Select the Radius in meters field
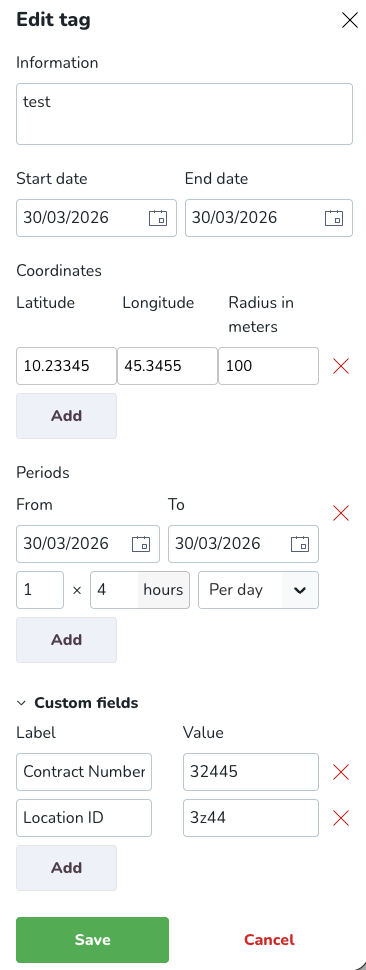 tap(268, 366)
